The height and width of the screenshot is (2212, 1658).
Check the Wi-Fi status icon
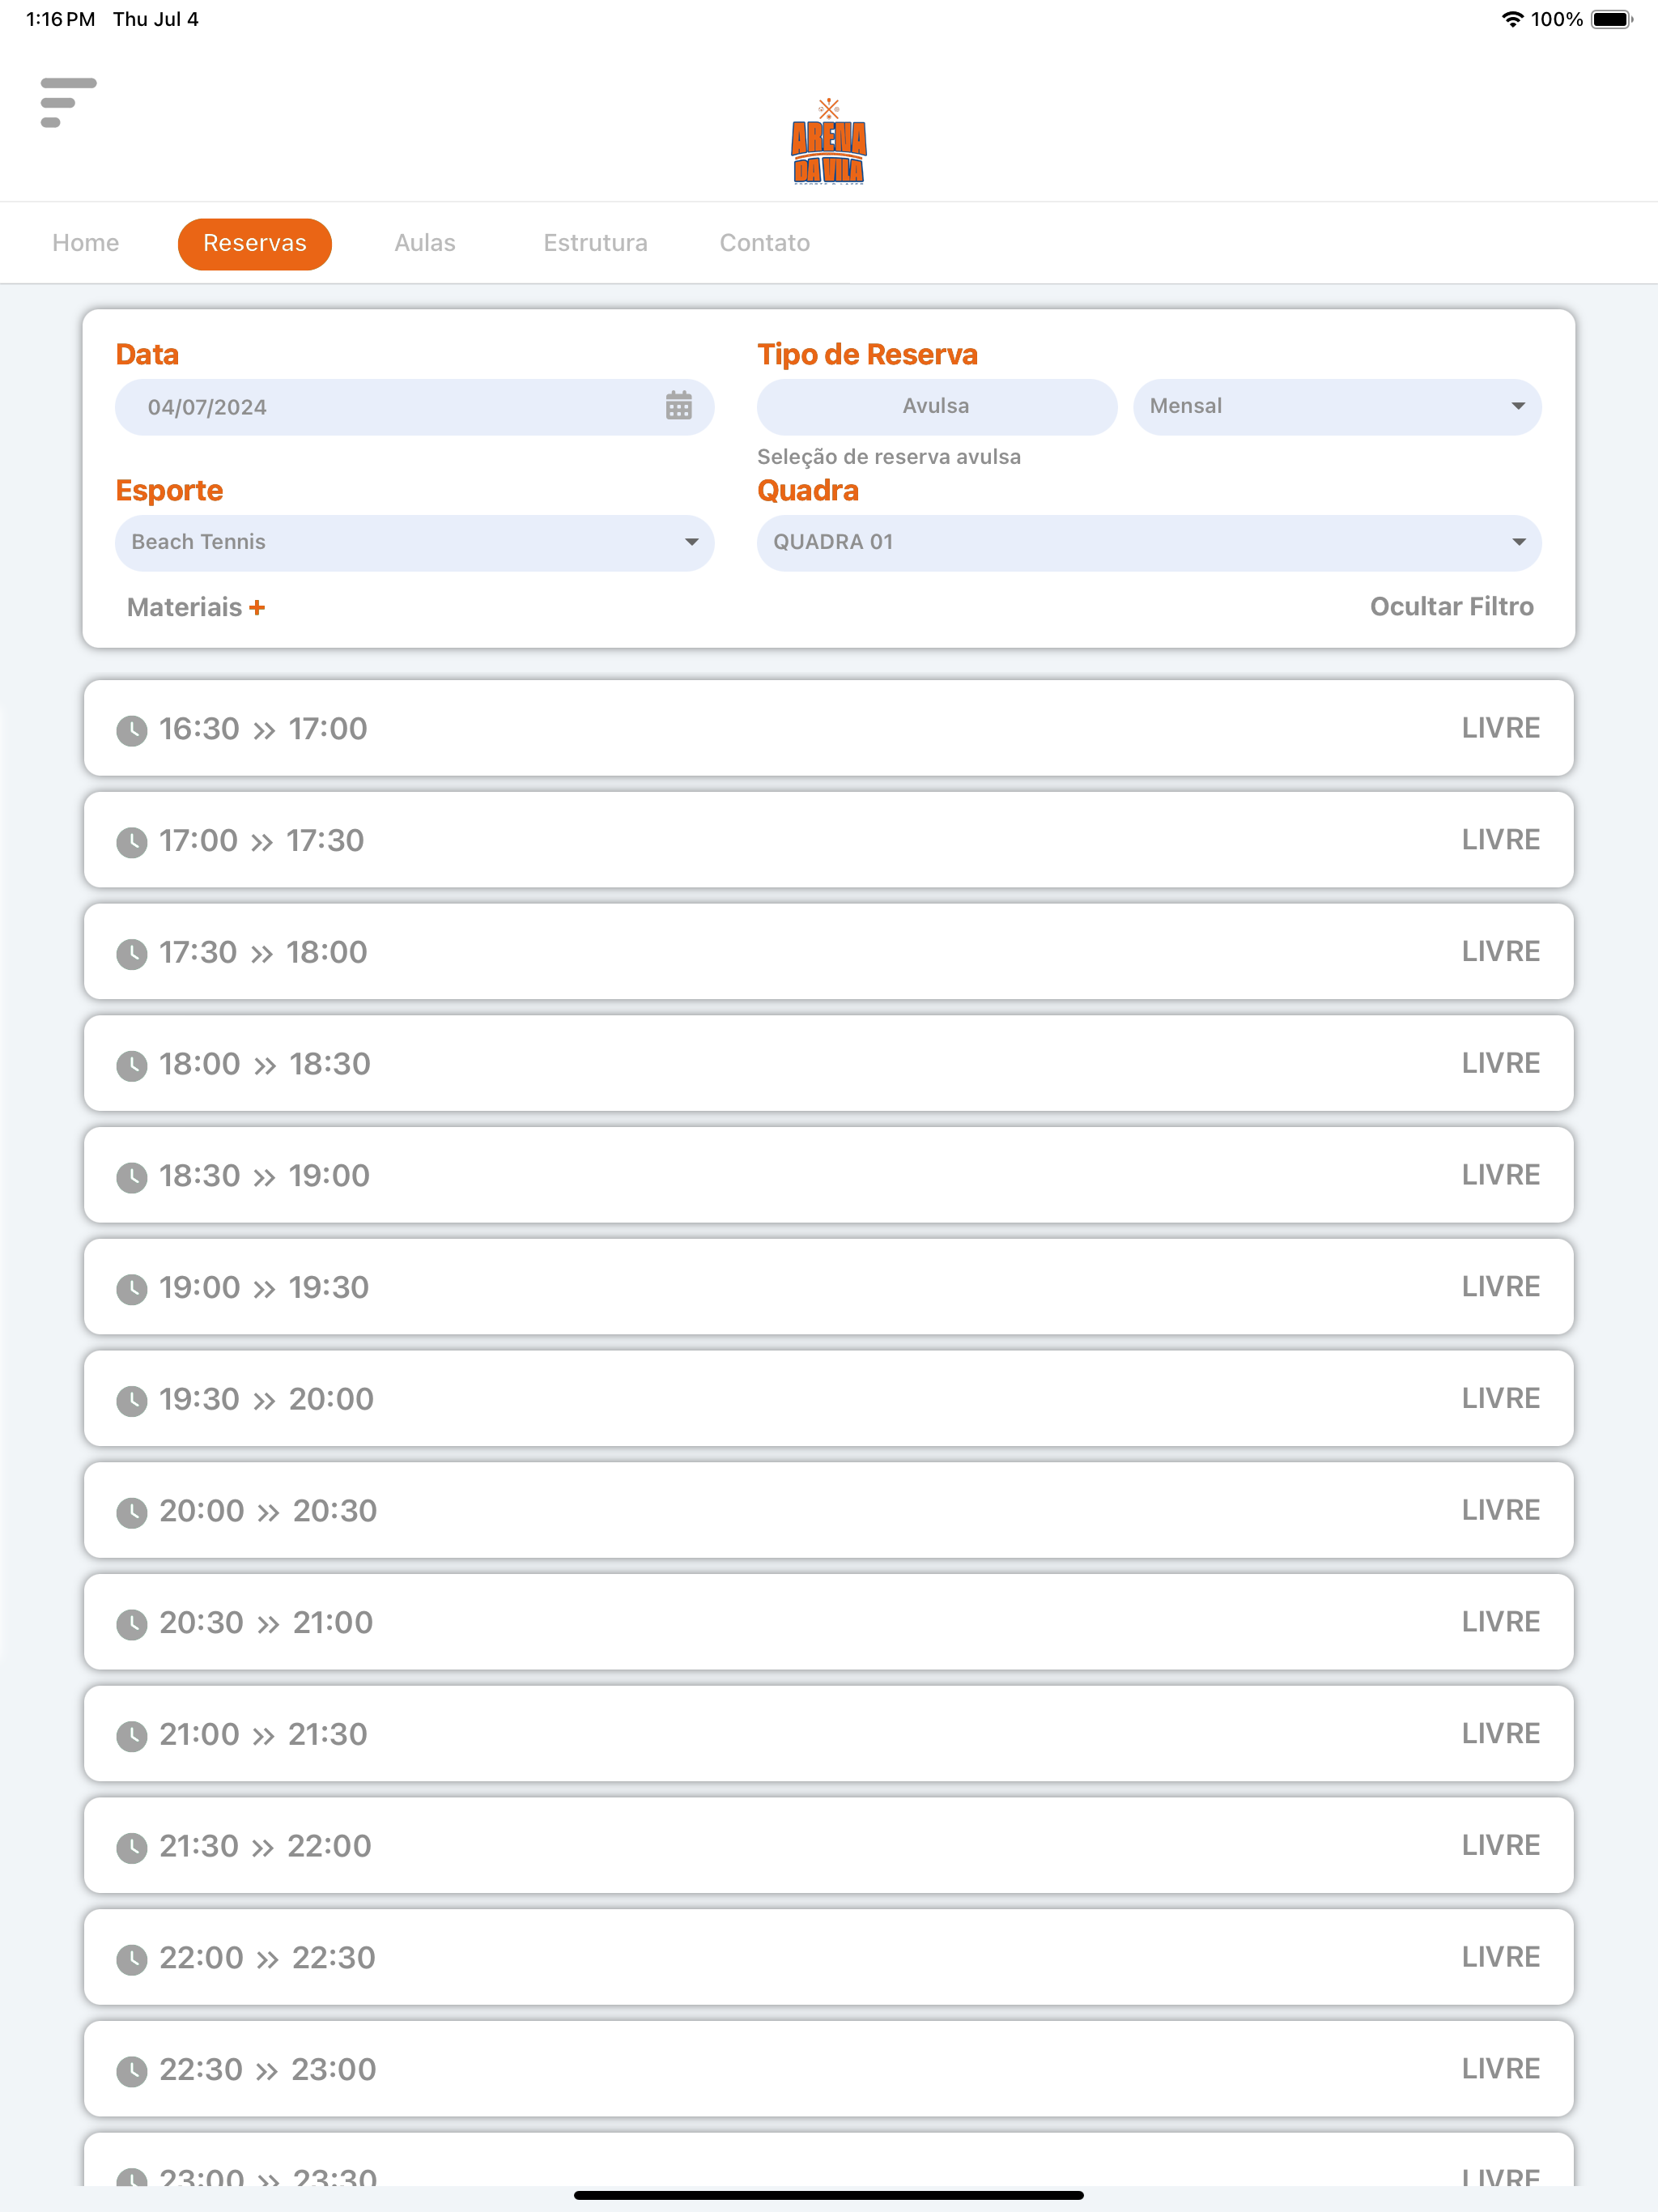pyautogui.click(x=1512, y=19)
